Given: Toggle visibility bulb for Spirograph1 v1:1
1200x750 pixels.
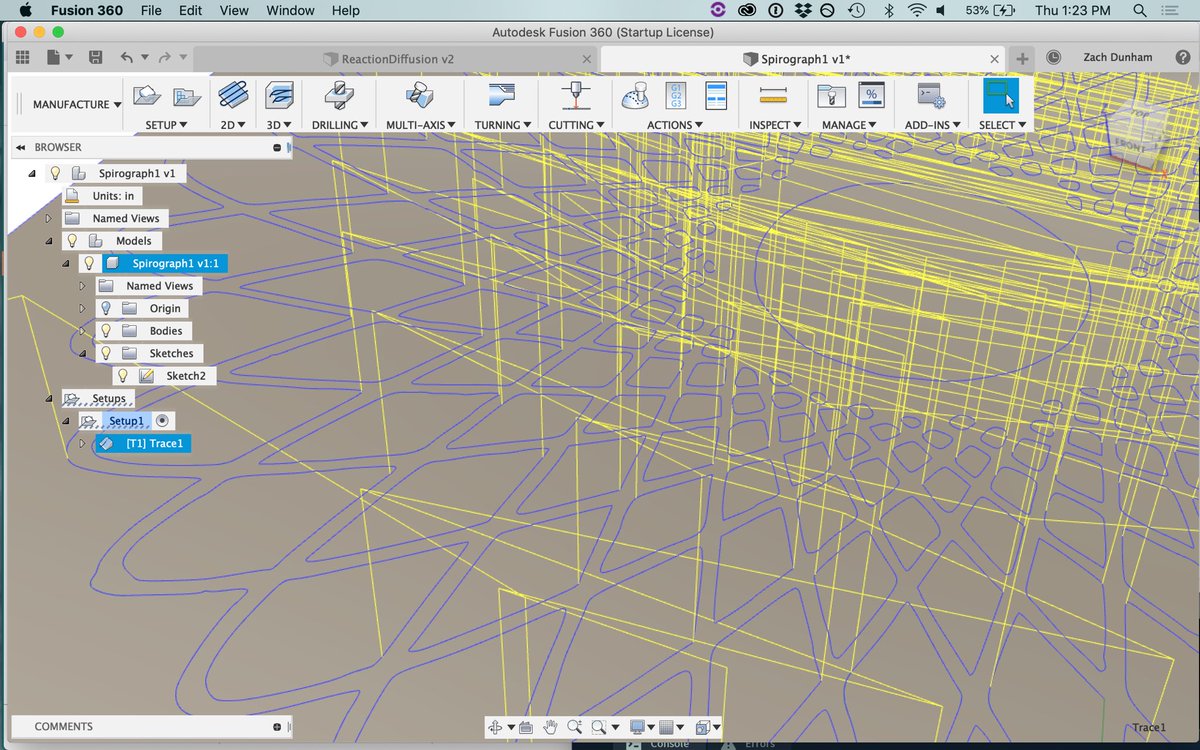Looking at the screenshot, I should 89,263.
